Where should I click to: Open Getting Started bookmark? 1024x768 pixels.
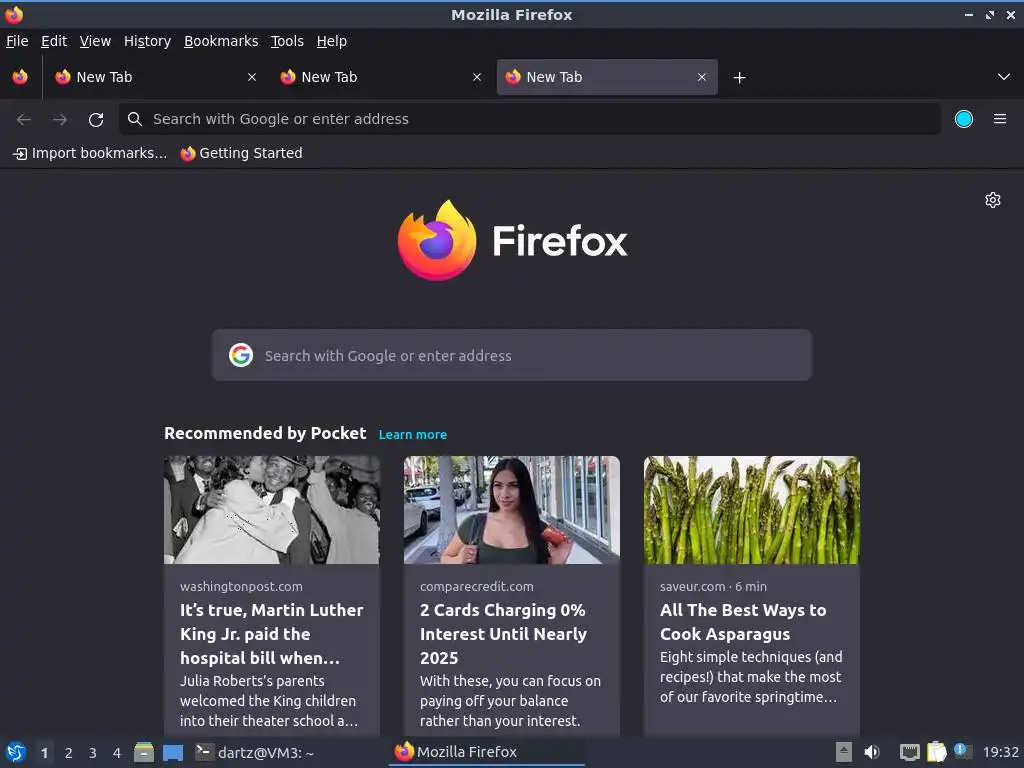click(241, 153)
